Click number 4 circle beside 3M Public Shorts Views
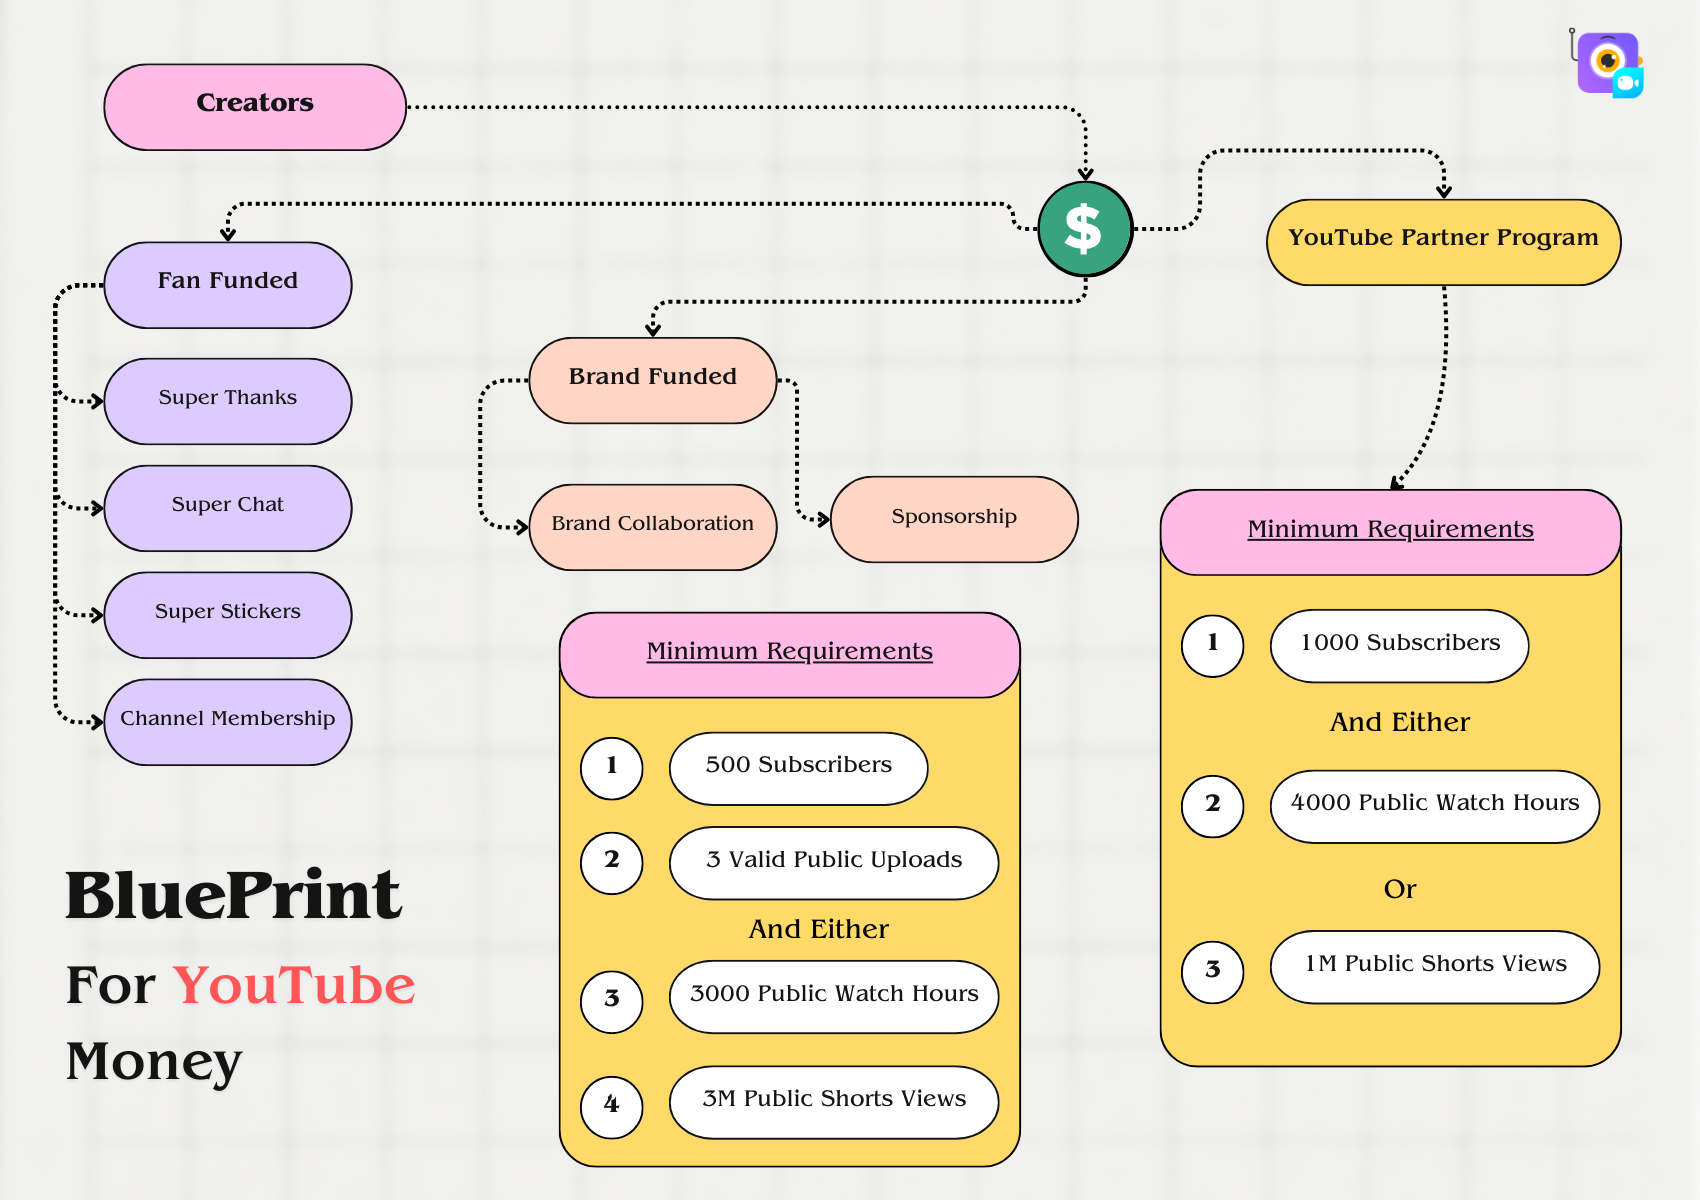 point(612,1107)
